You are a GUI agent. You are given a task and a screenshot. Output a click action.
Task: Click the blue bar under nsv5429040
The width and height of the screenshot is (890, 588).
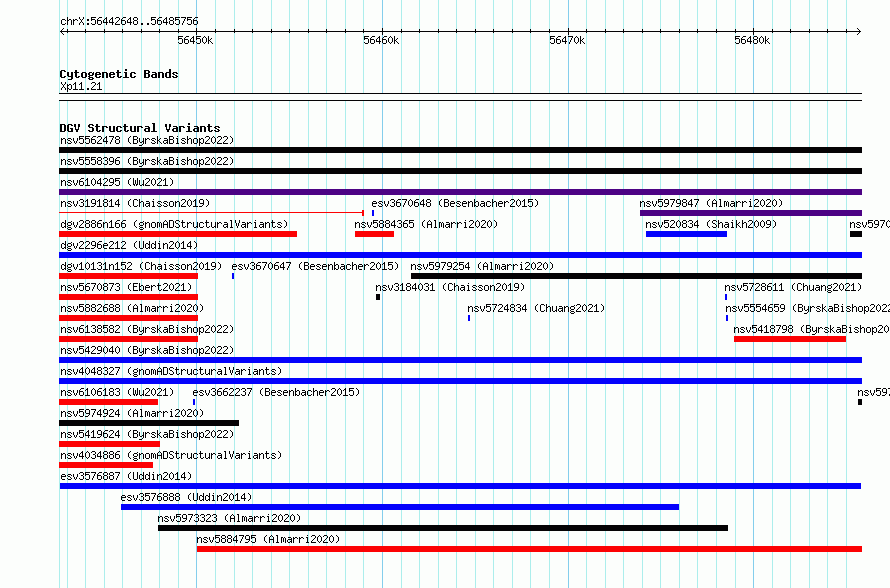tap(460, 360)
